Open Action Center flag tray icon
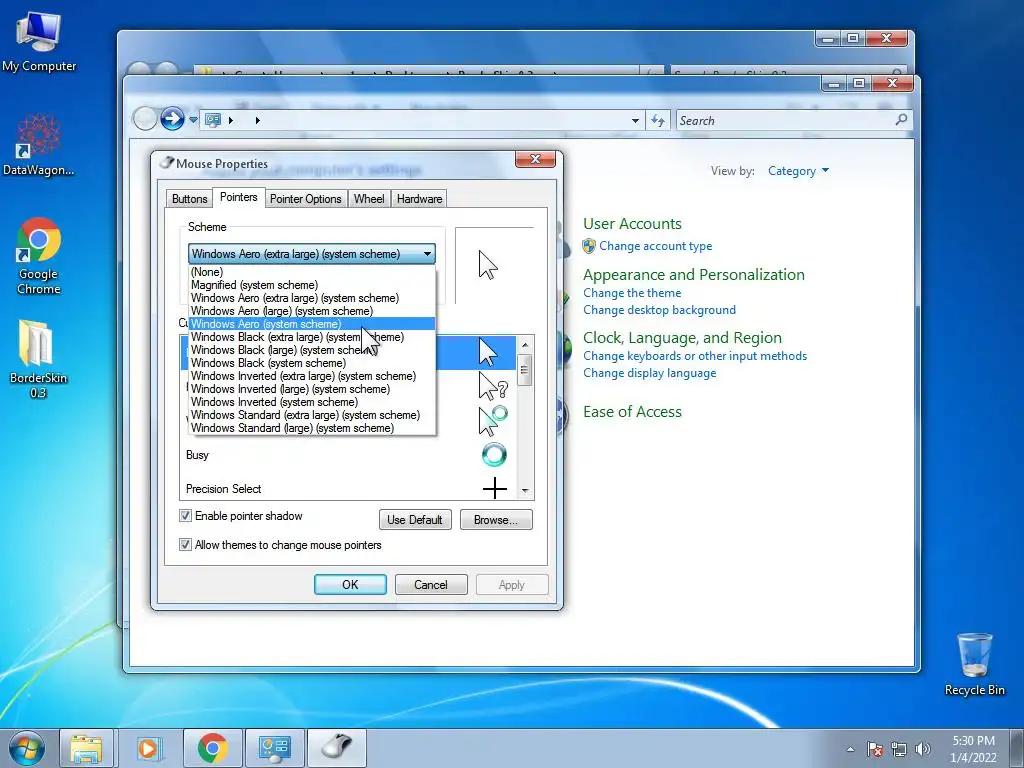This screenshot has width=1024, height=768. pyautogui.click(x=875, y=750)
